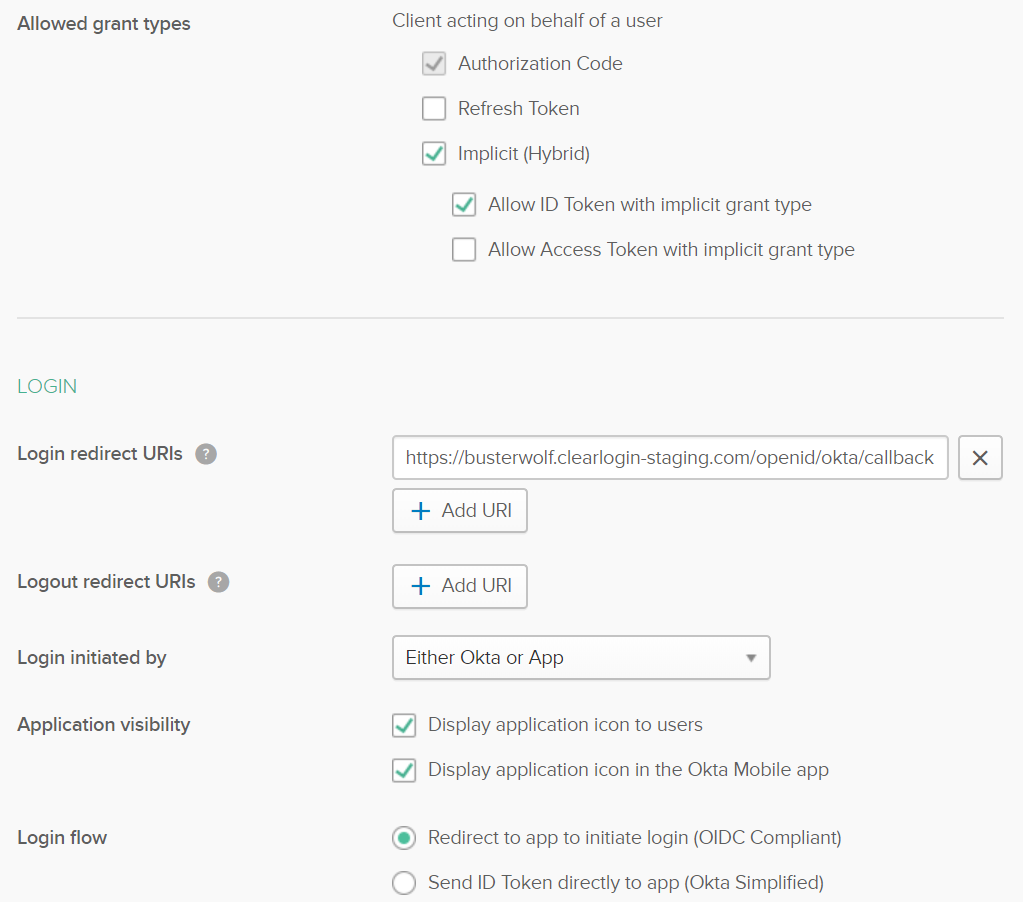Viewport: 1023px width, 902px height.
Task: Enable the Refresh Token checkbox
Action: [x=434, y=109]
